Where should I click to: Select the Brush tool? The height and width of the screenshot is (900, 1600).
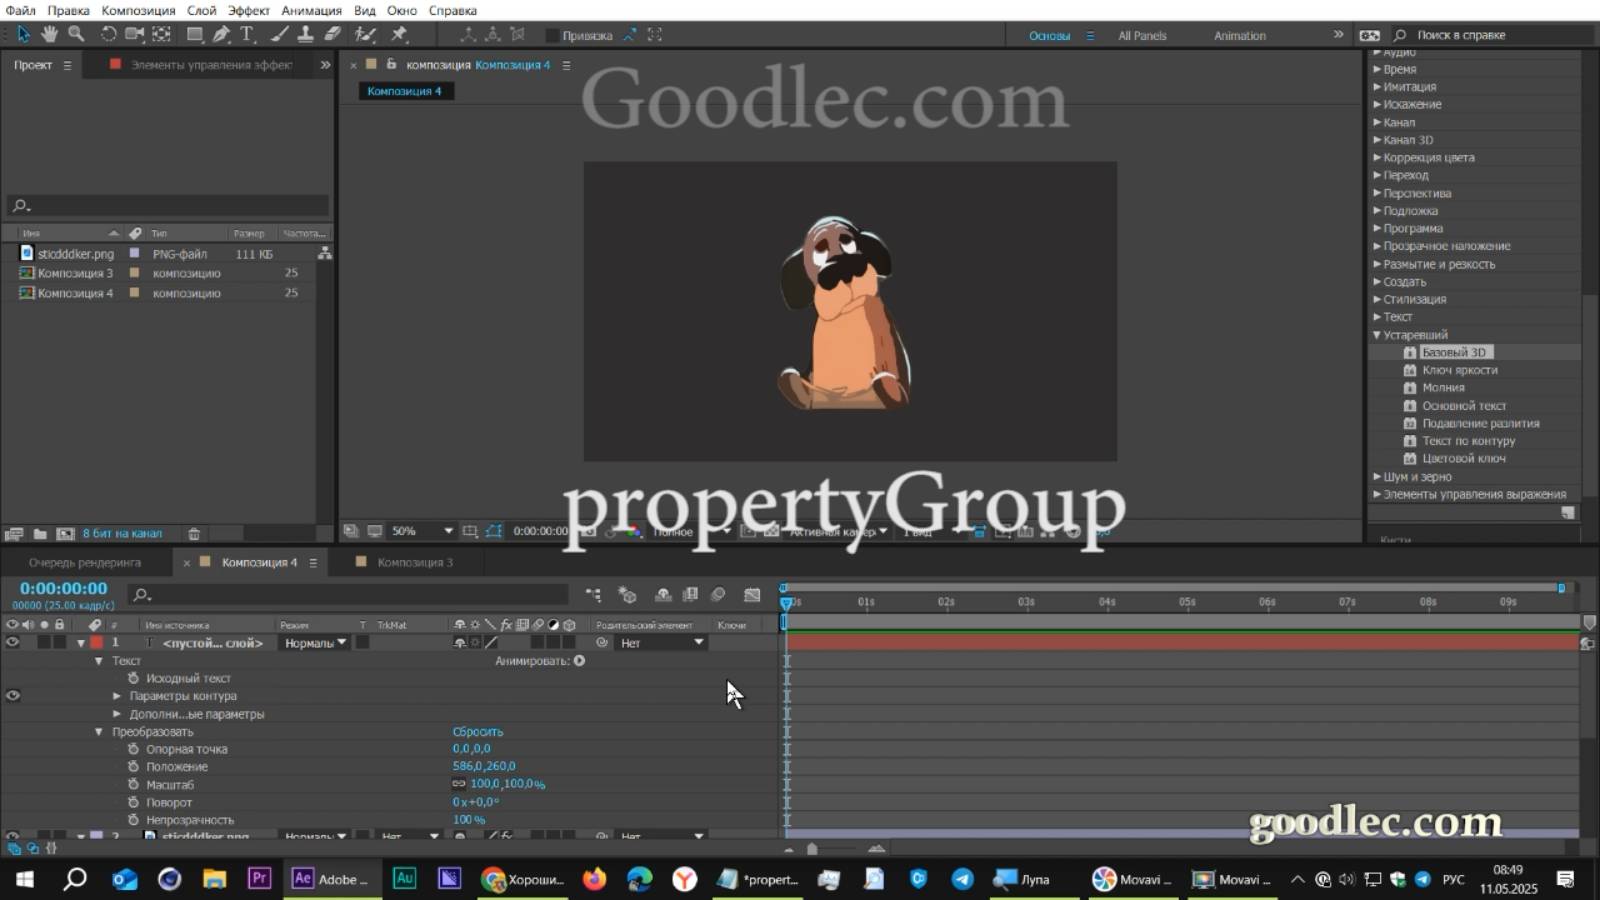278,34
